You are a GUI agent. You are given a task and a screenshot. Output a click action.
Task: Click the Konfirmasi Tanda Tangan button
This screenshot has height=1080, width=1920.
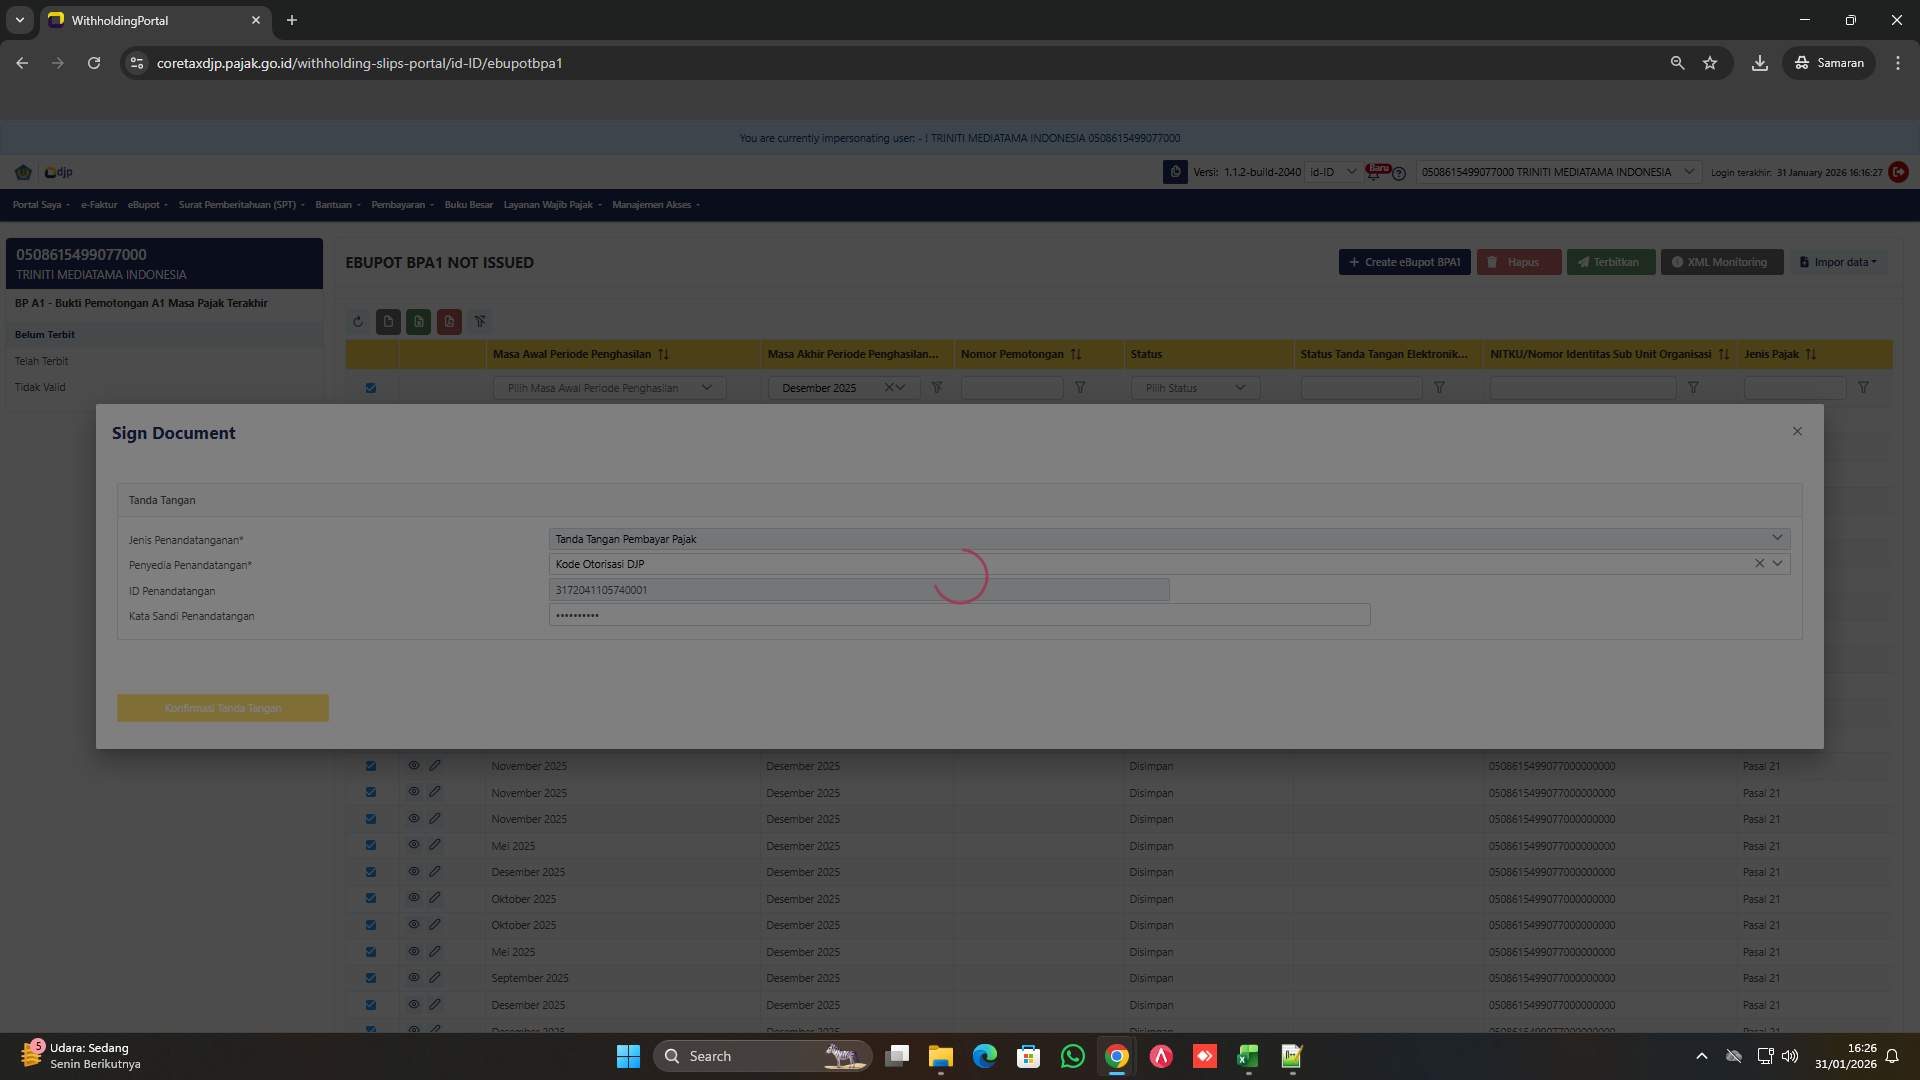tap(222, 707)
